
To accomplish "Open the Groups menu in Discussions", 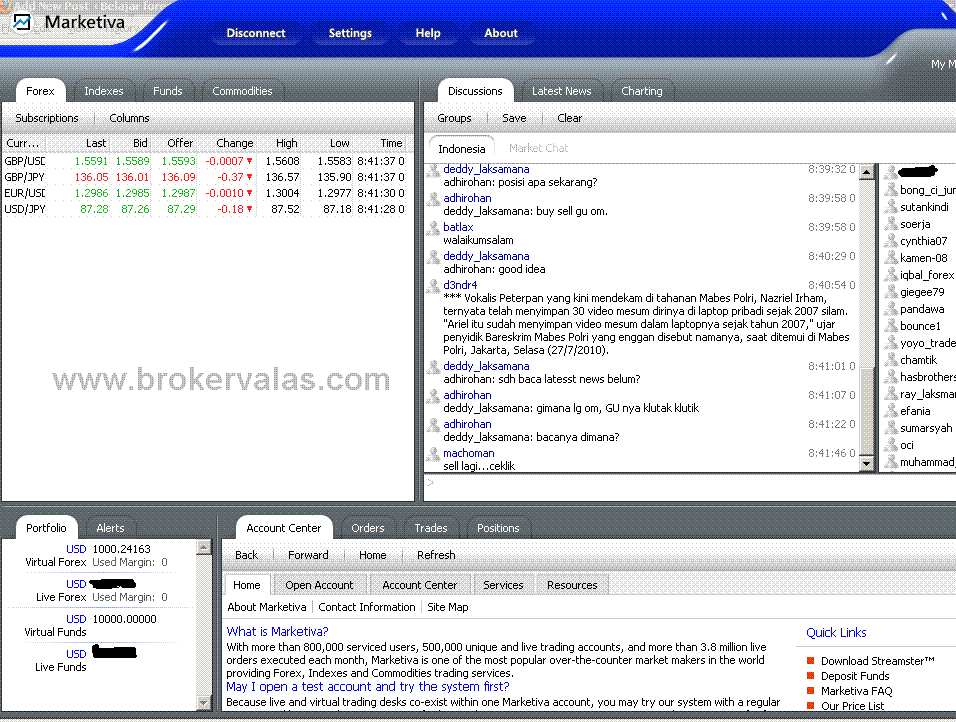I will [x=454, y=118].
